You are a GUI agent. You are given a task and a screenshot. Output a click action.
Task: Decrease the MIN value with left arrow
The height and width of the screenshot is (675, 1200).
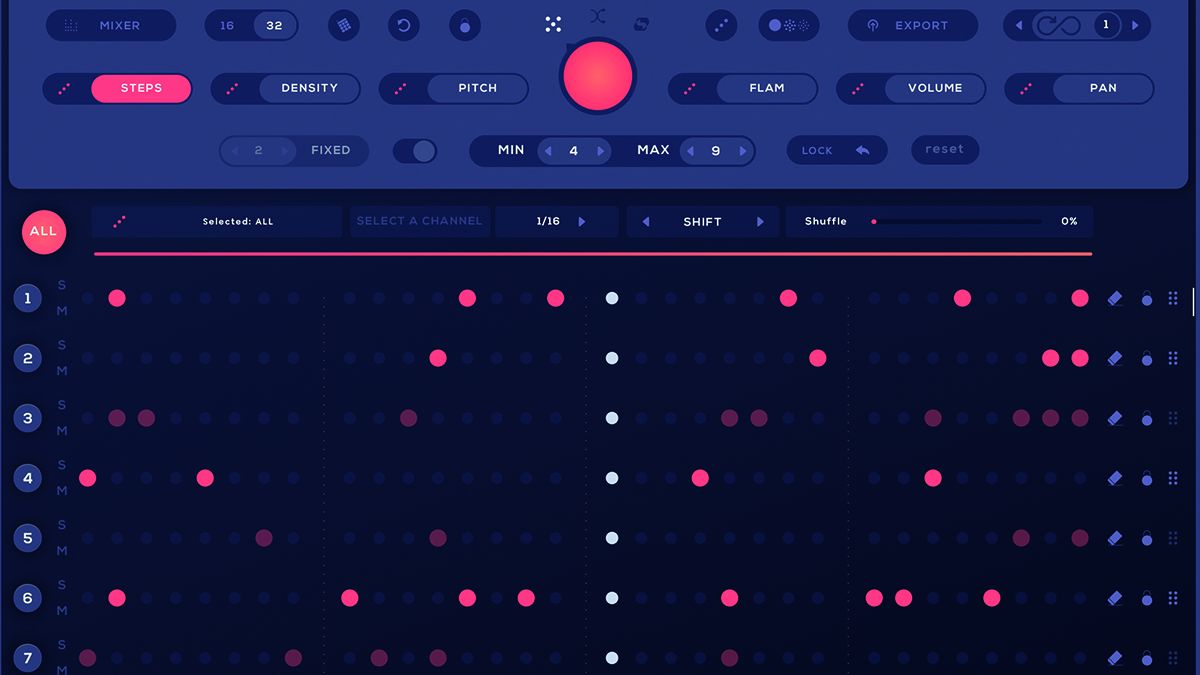547,151
